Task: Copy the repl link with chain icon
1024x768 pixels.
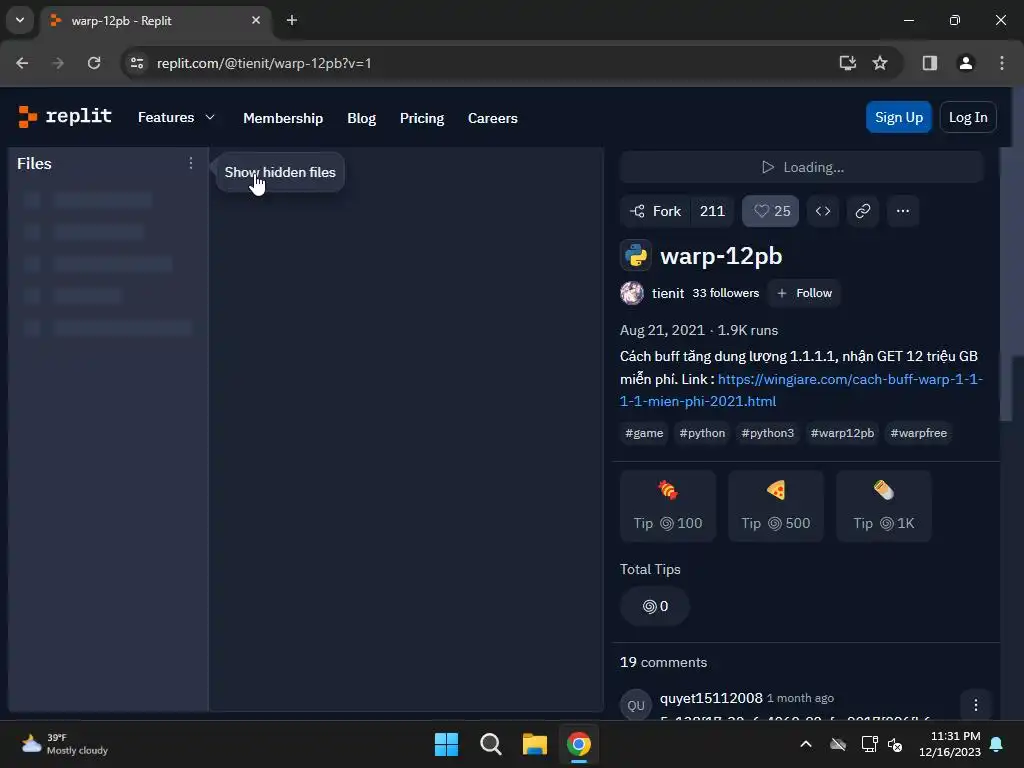Action: (863, 211)
